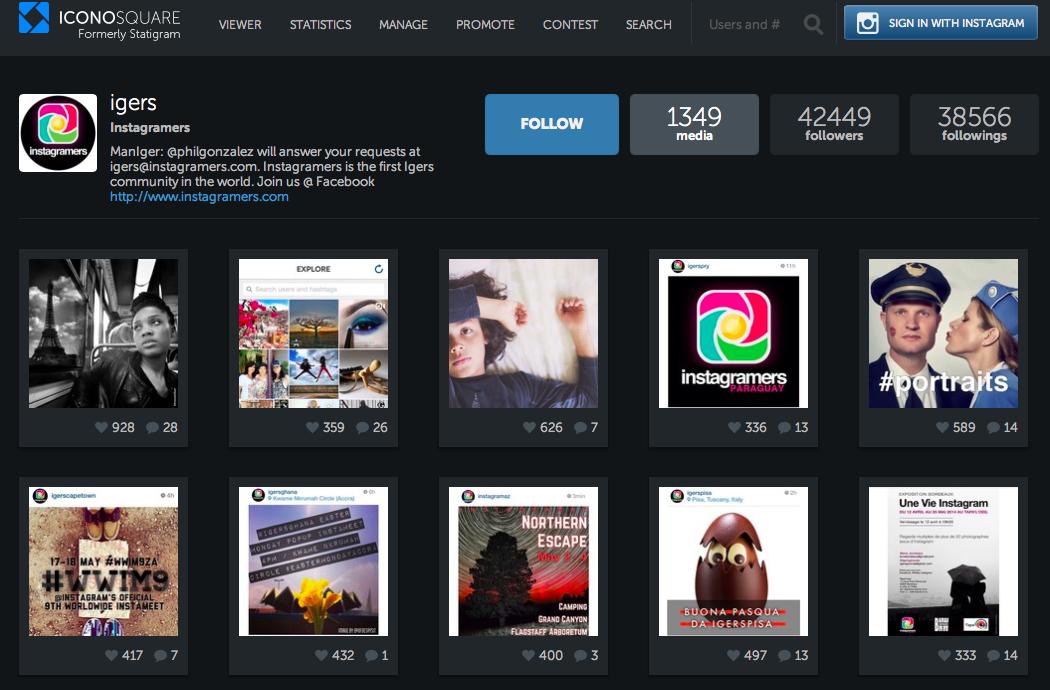Open the Promote menu

(485, 25)
